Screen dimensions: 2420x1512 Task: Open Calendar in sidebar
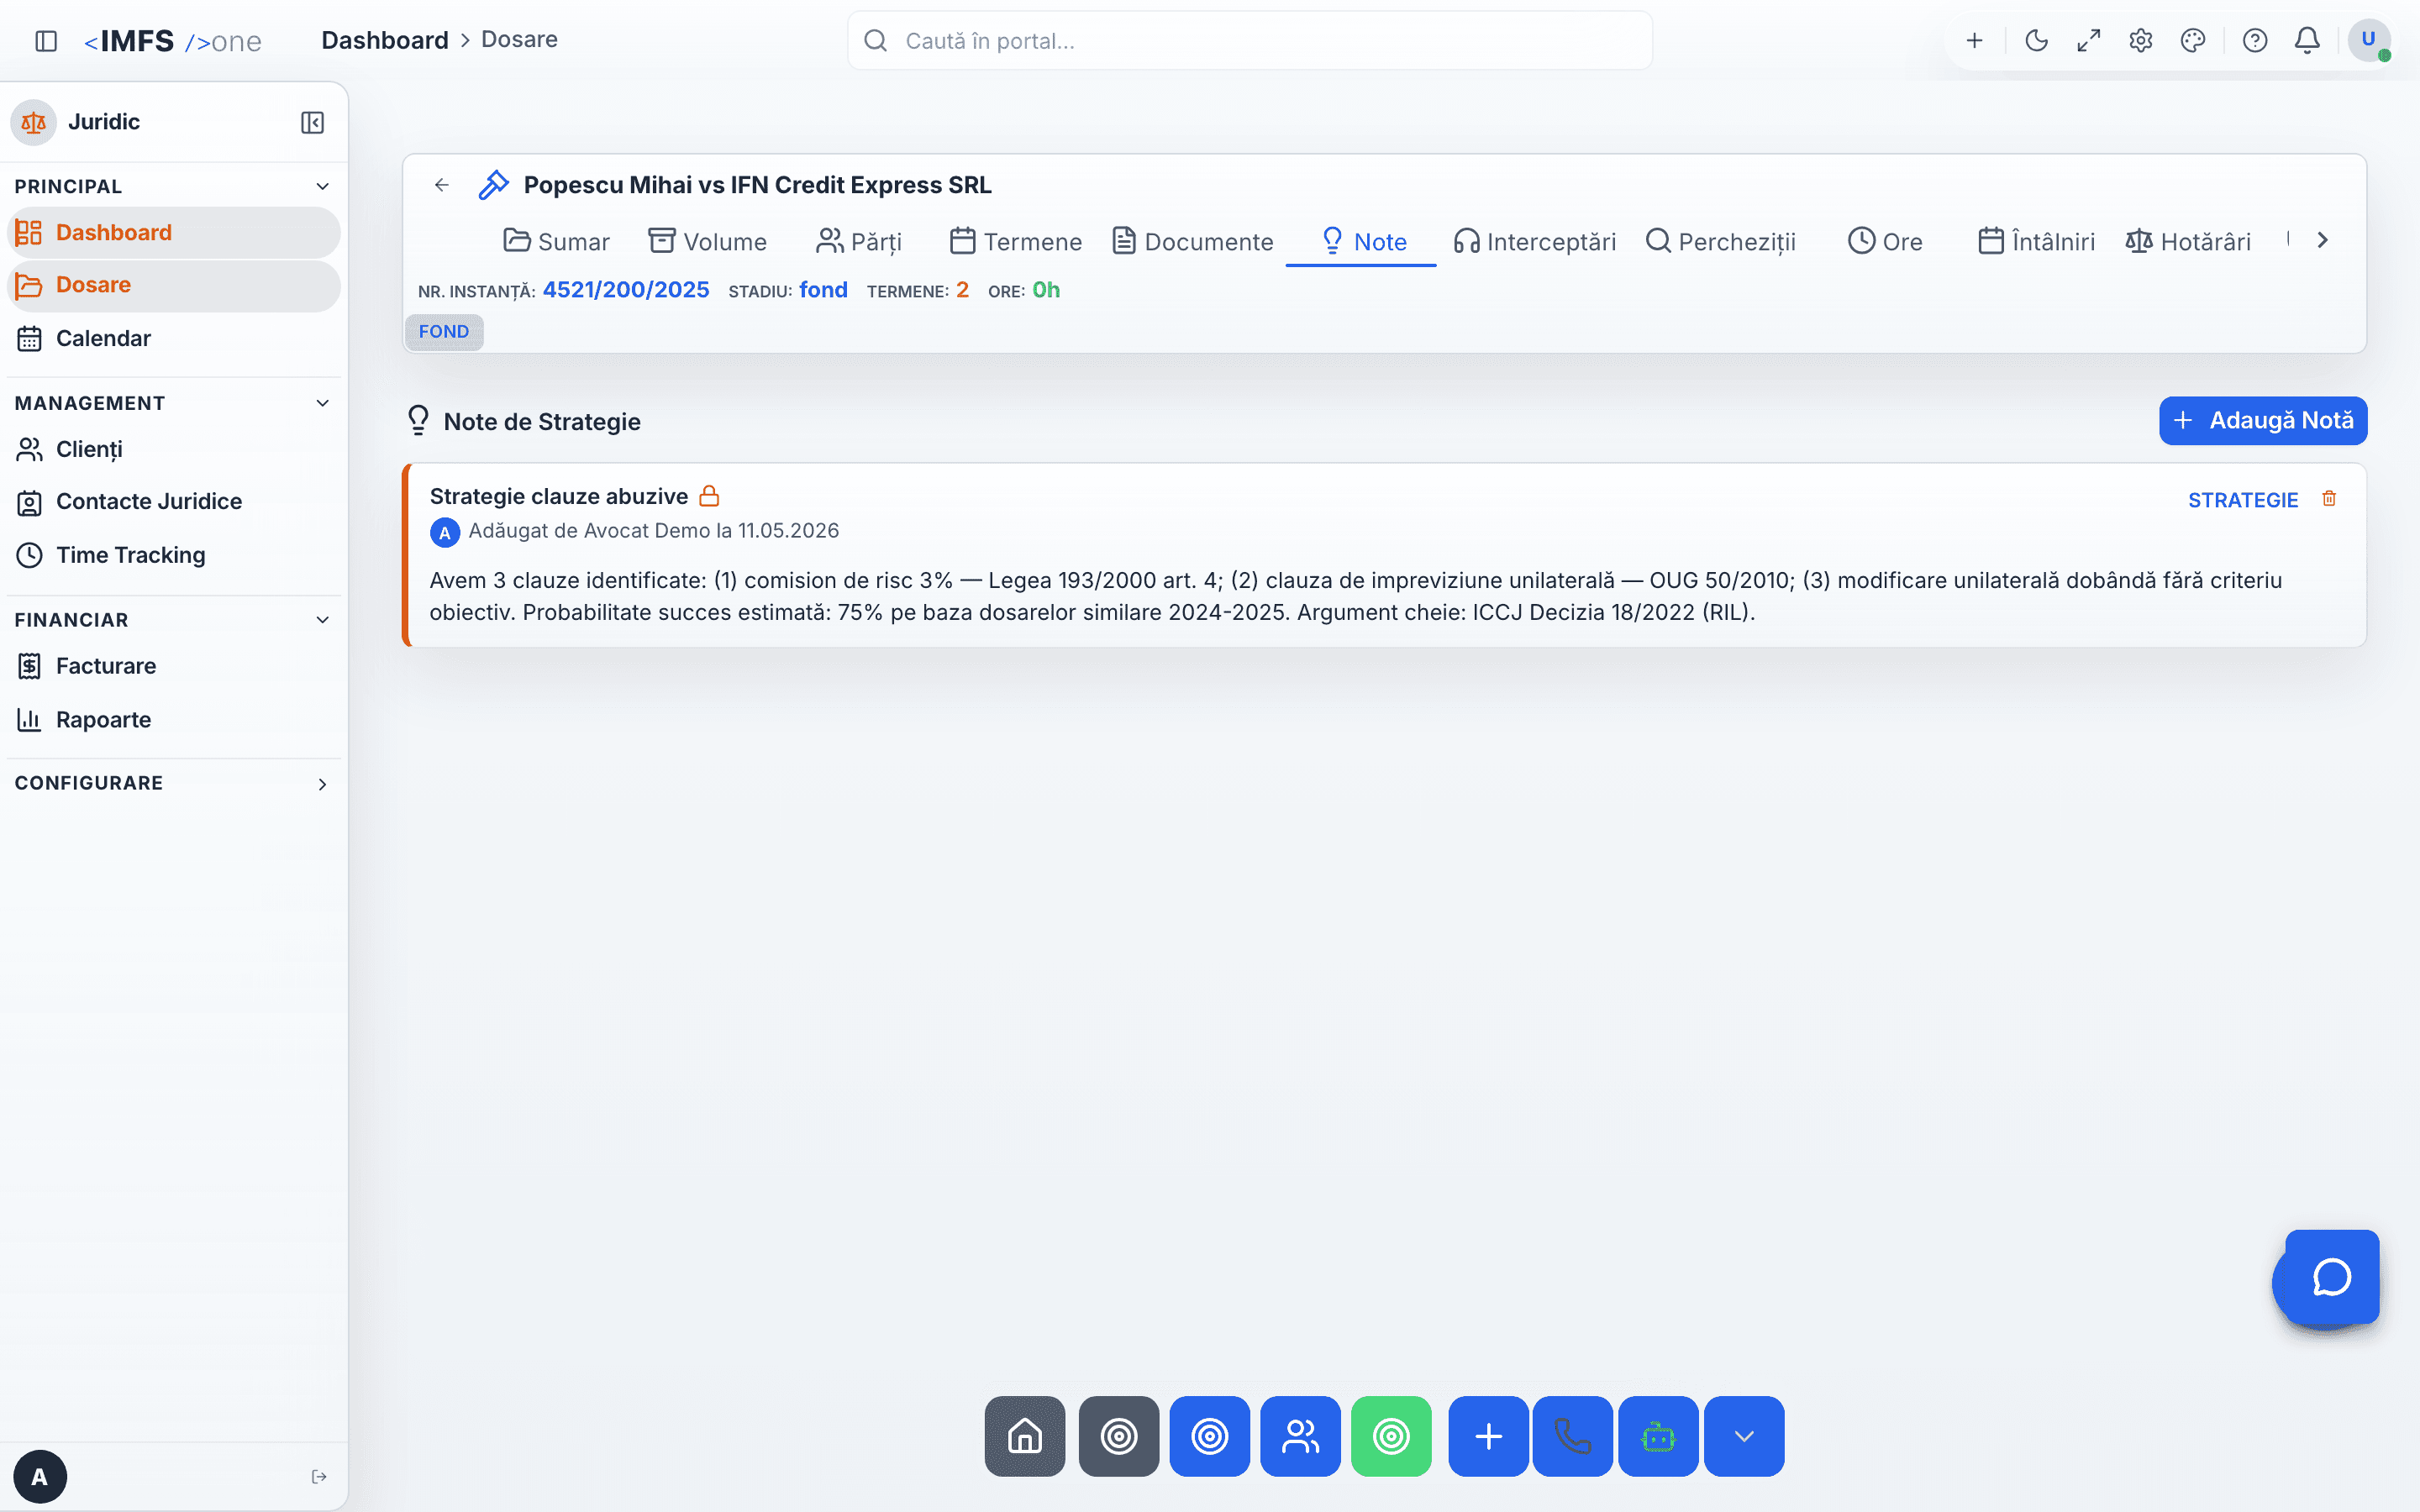pyautogui.click(x=174, y=338)
